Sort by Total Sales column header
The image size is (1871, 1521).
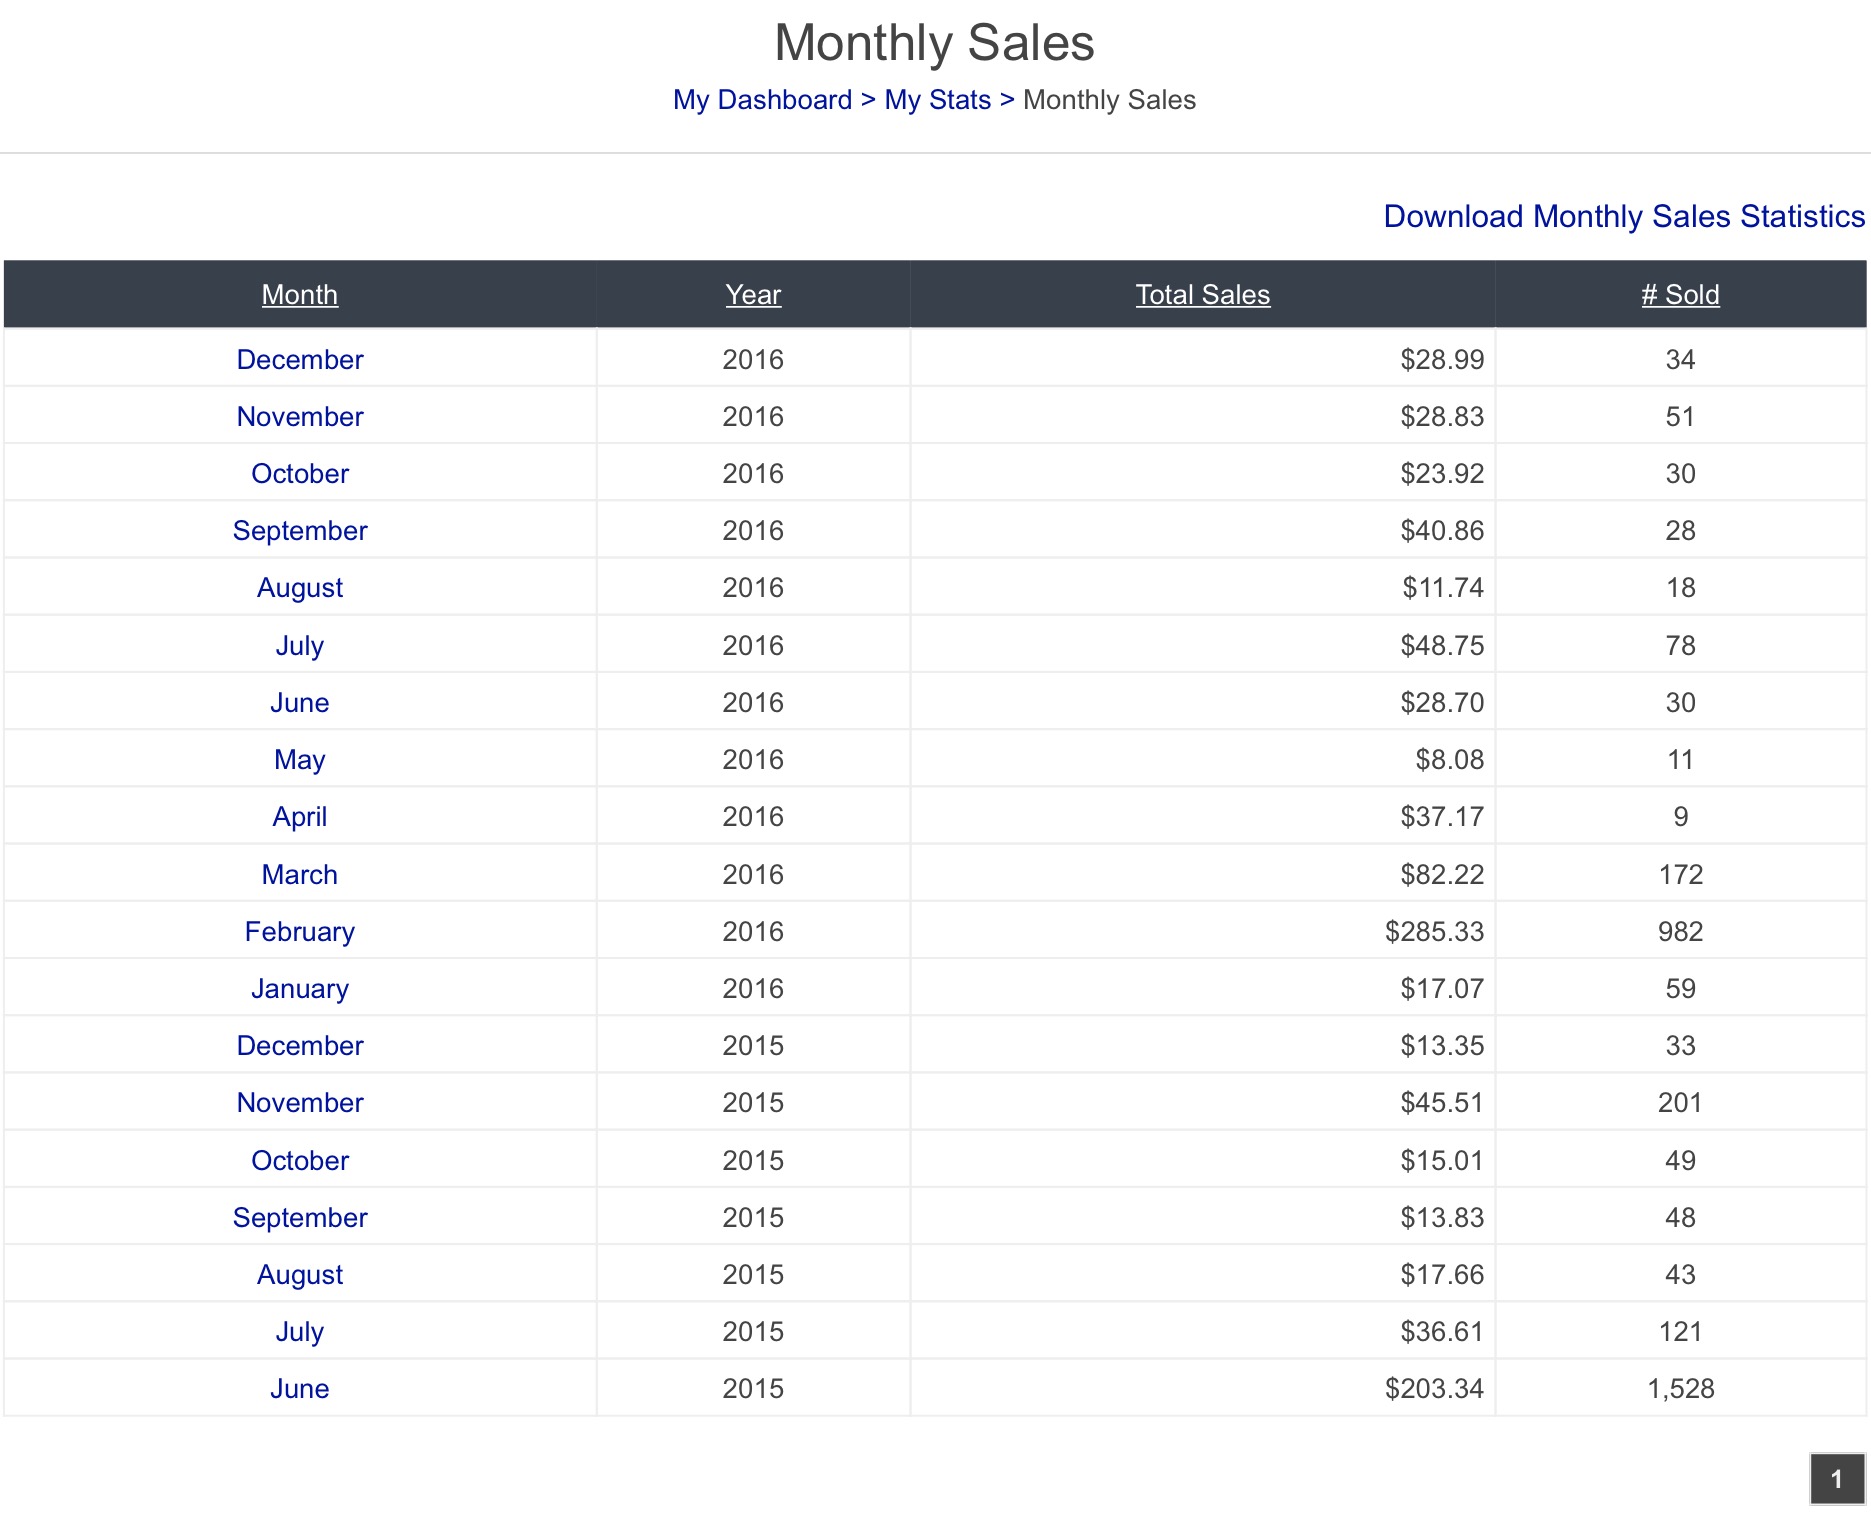tap(1202, 295)
